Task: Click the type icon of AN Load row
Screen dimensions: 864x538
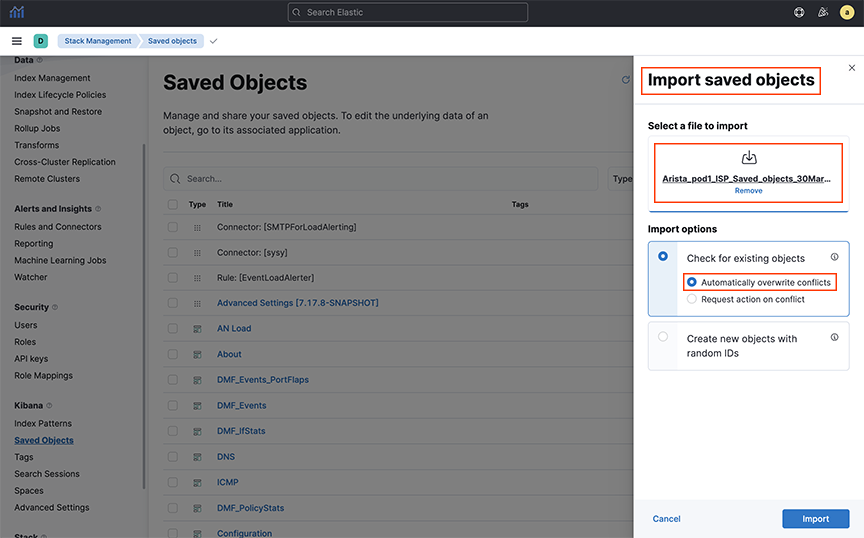Action: click(197, 329)
